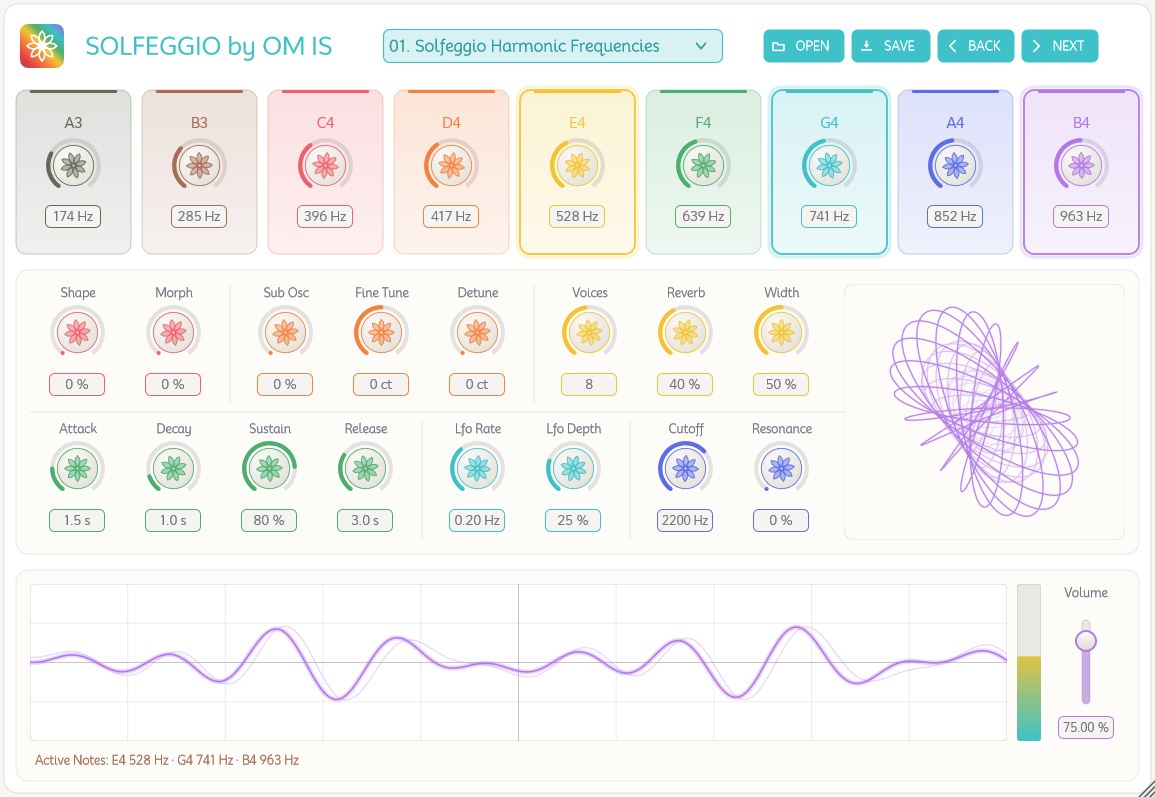This screenshot has height=797, width=1155.
Task: Enable the D4 note card
Action: [x=452, y=172]
